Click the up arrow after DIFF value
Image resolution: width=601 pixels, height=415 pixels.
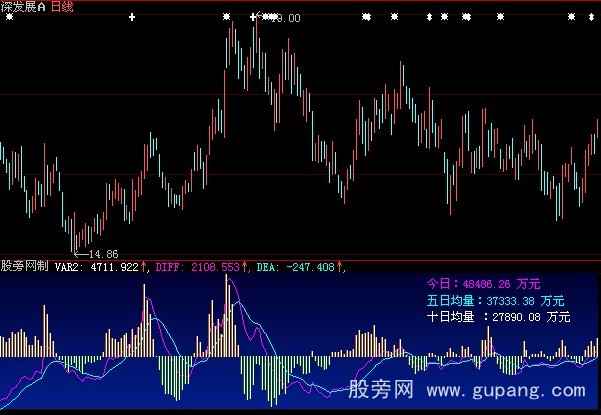tap(245, 267)
